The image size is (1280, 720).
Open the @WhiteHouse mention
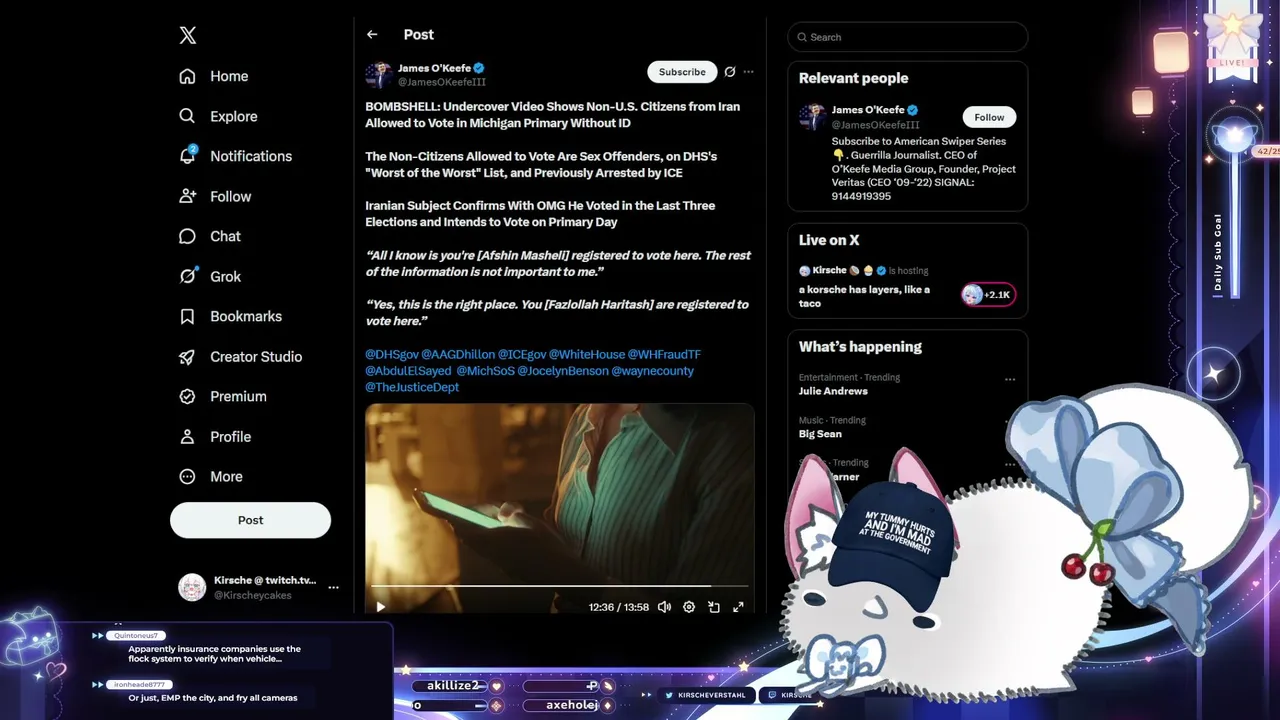tap(587, 354)
